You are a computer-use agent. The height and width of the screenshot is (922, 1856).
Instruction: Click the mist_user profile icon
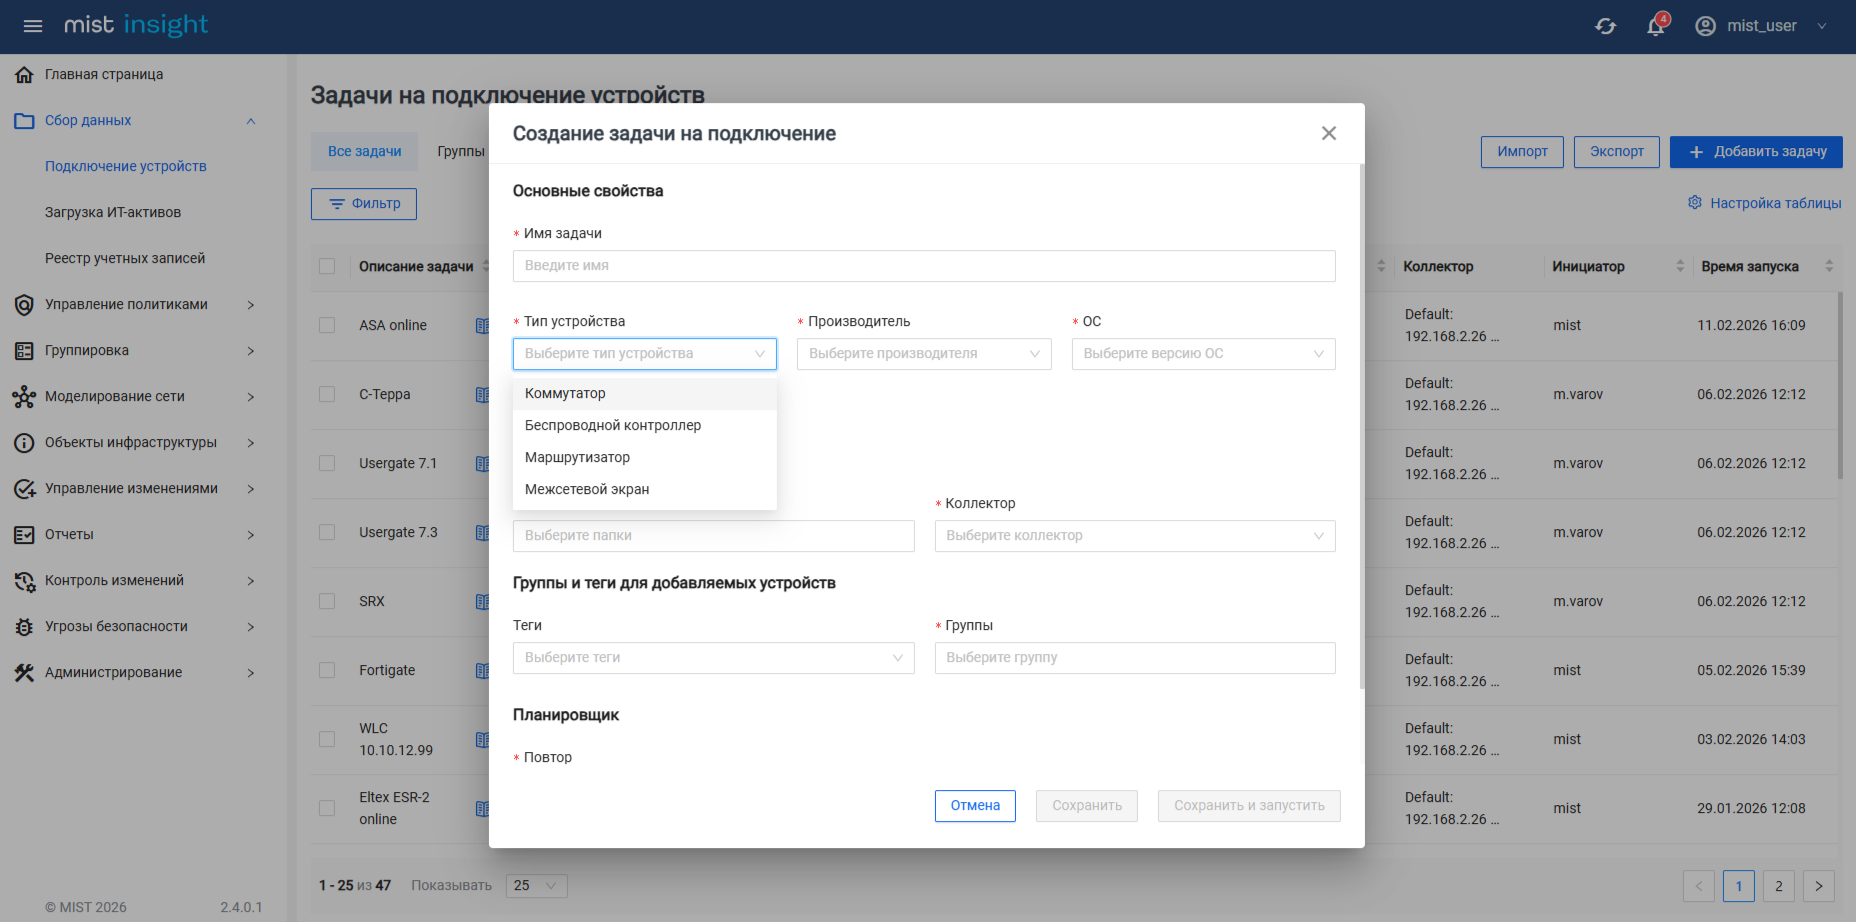1705,26
